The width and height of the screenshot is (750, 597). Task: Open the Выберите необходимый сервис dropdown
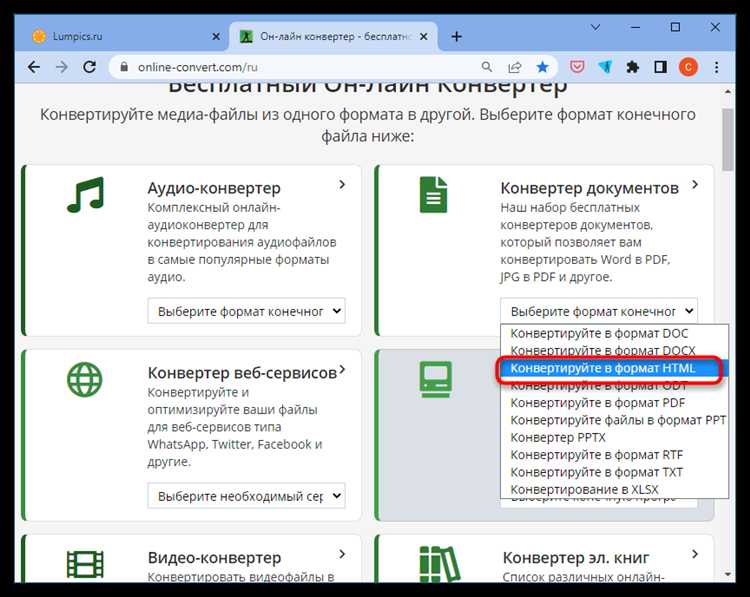tap(246, 496)
